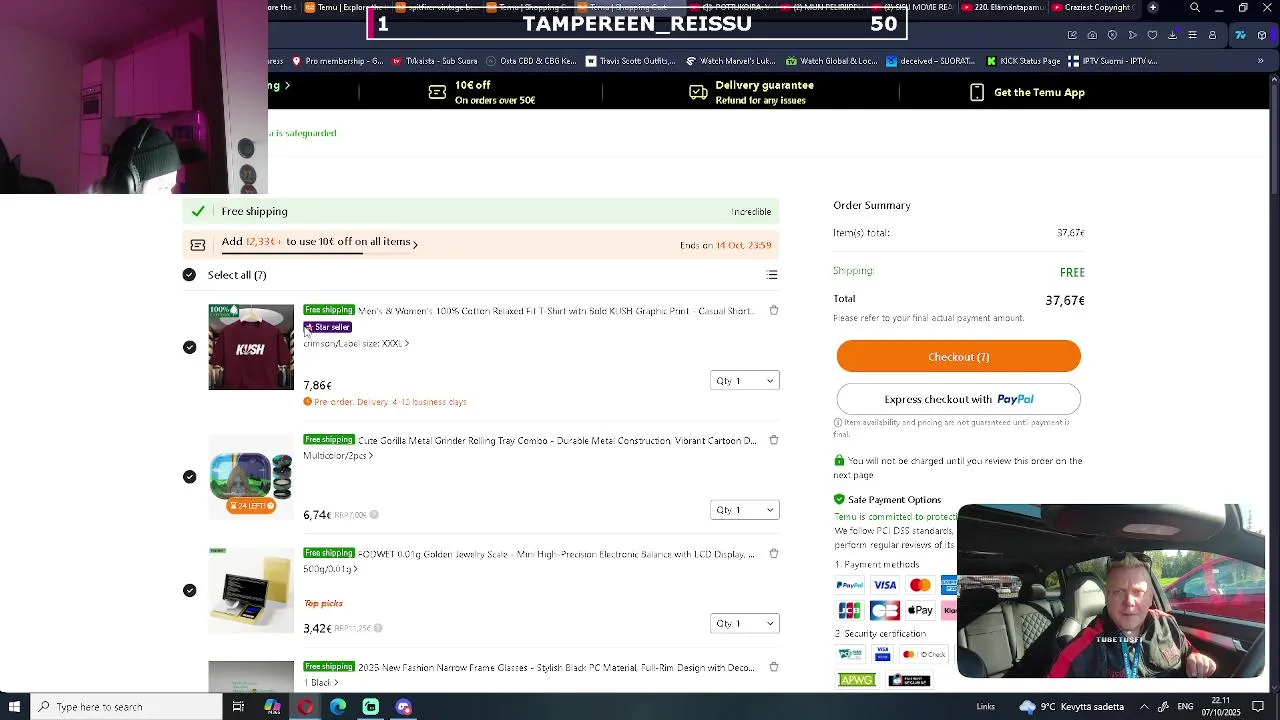Expand the 1 Black variant selector

321,683
